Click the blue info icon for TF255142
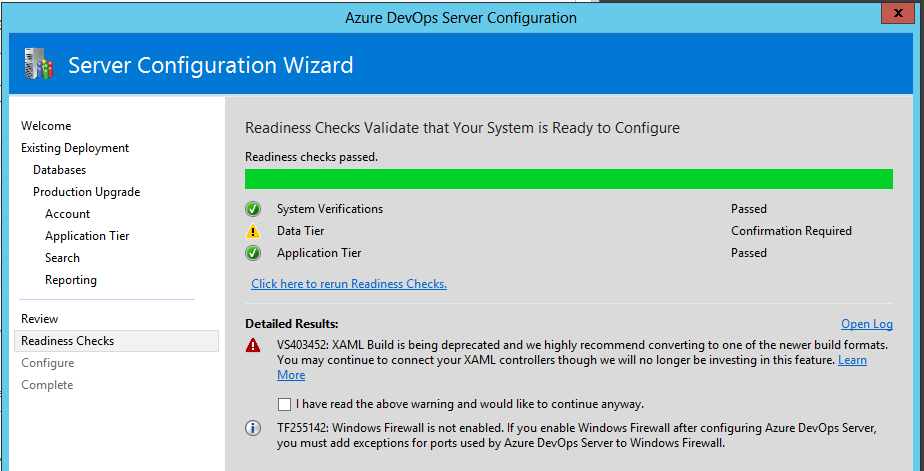 253,428
